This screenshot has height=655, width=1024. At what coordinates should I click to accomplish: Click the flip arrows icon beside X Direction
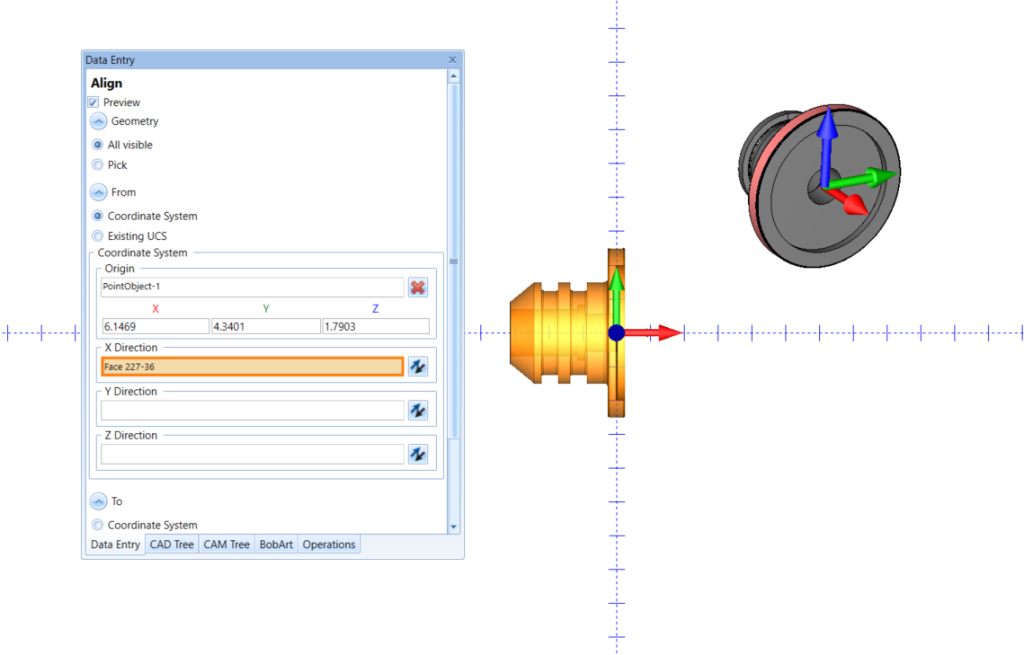418,365
